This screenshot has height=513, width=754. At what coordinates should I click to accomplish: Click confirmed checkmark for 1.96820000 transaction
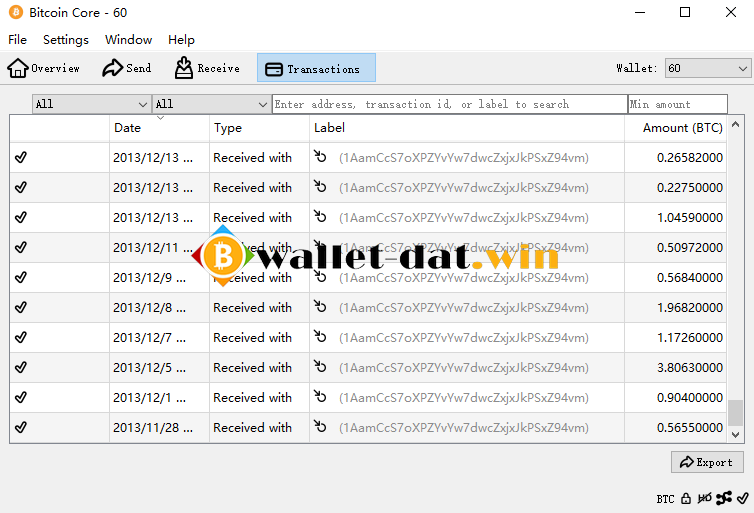coord(21,307)
